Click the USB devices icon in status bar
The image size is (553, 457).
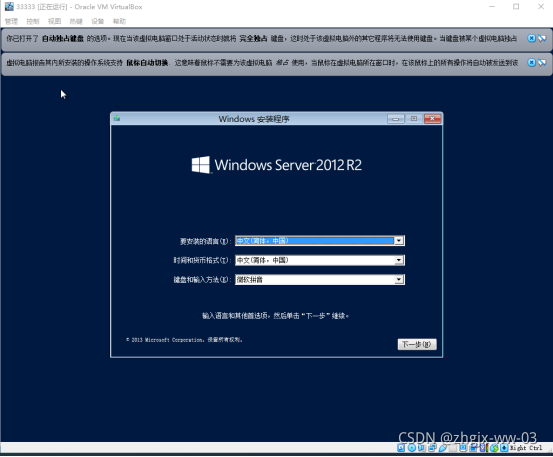coord(443,447)
